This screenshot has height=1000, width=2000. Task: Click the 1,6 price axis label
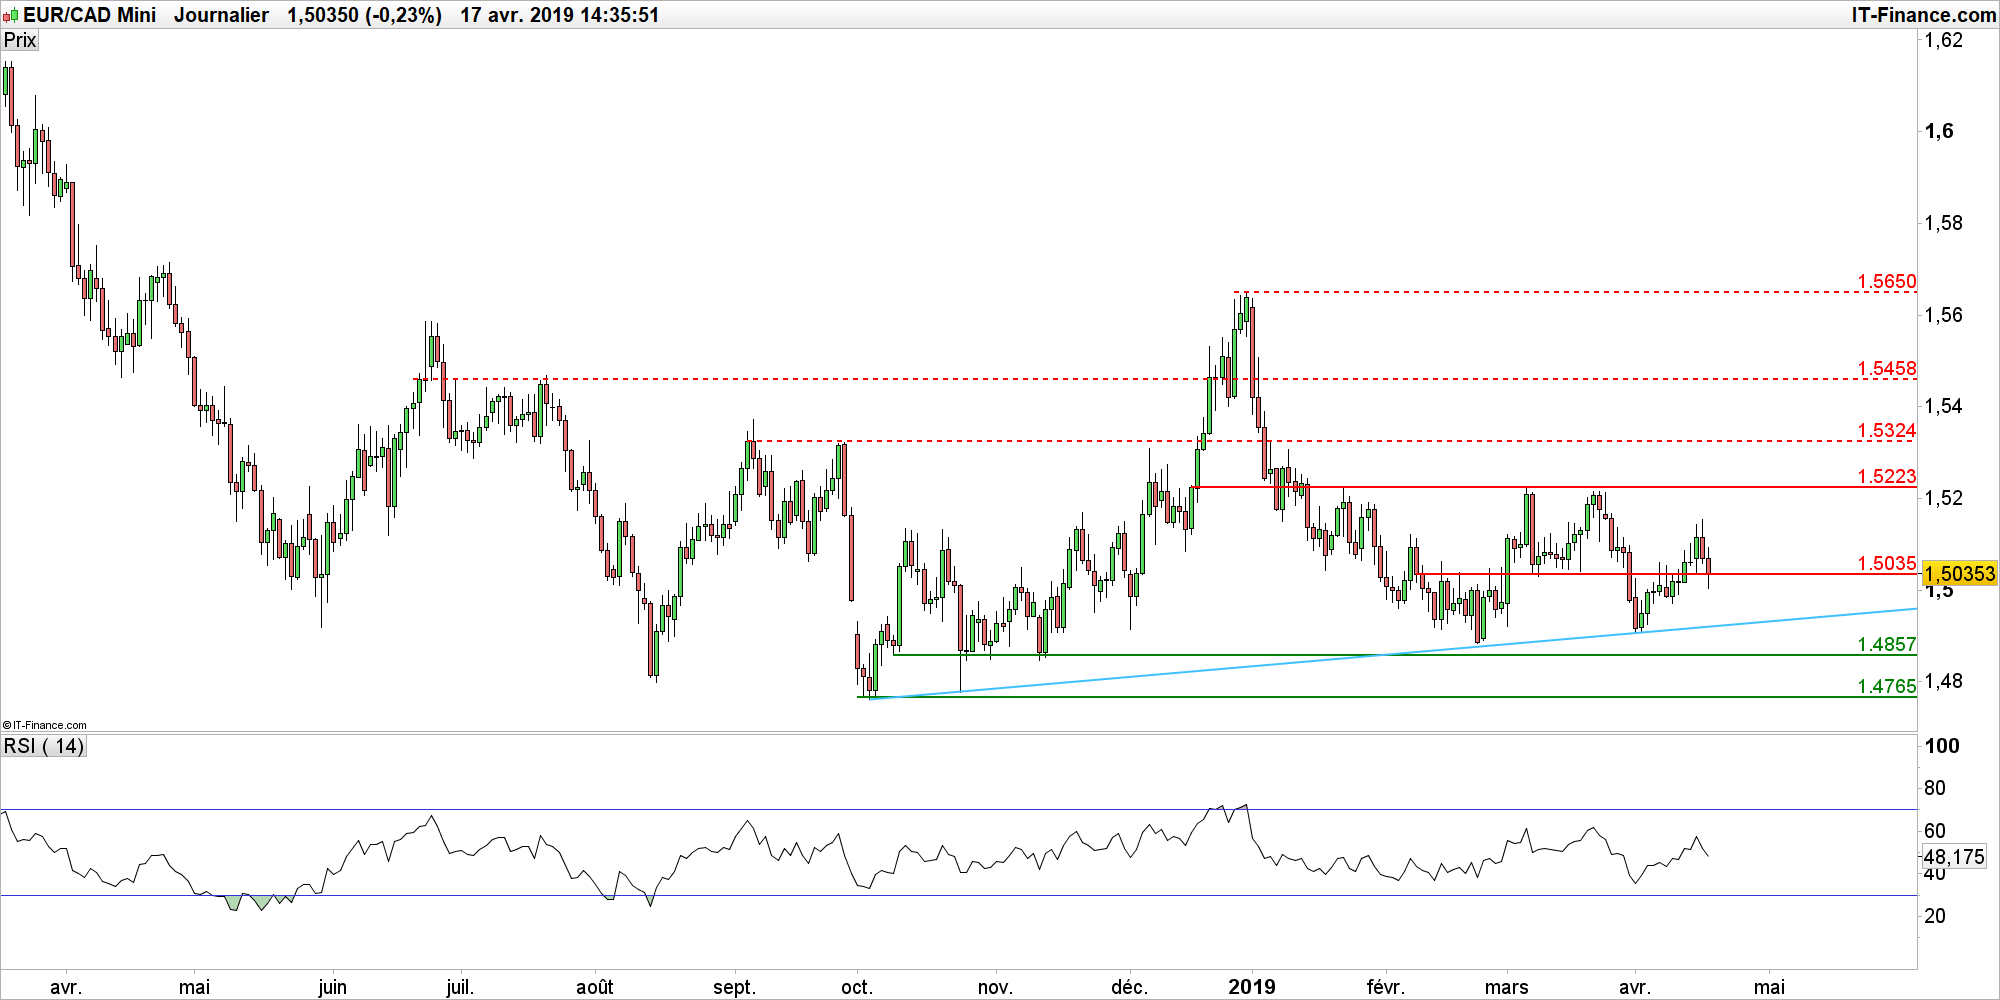click(x=1938, y=131)
